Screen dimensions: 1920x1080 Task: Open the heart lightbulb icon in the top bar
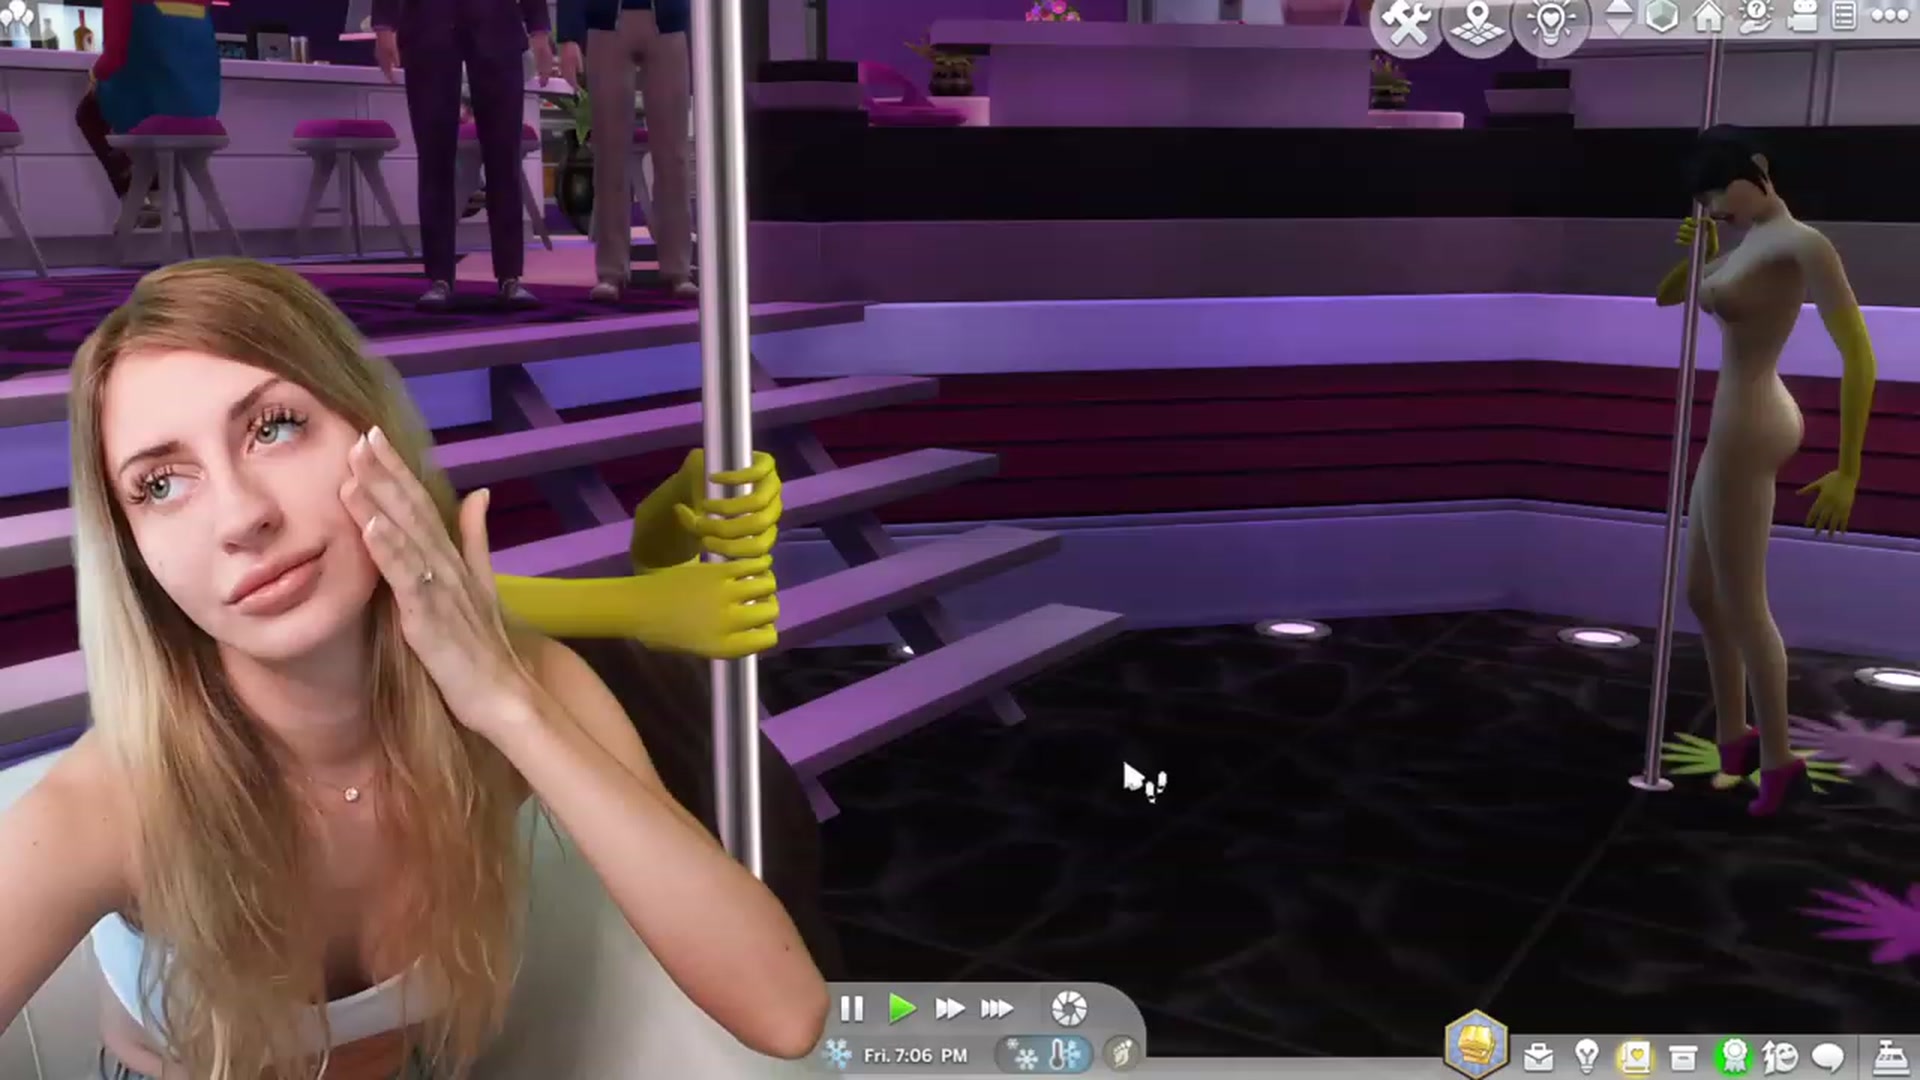point(1550,22)
